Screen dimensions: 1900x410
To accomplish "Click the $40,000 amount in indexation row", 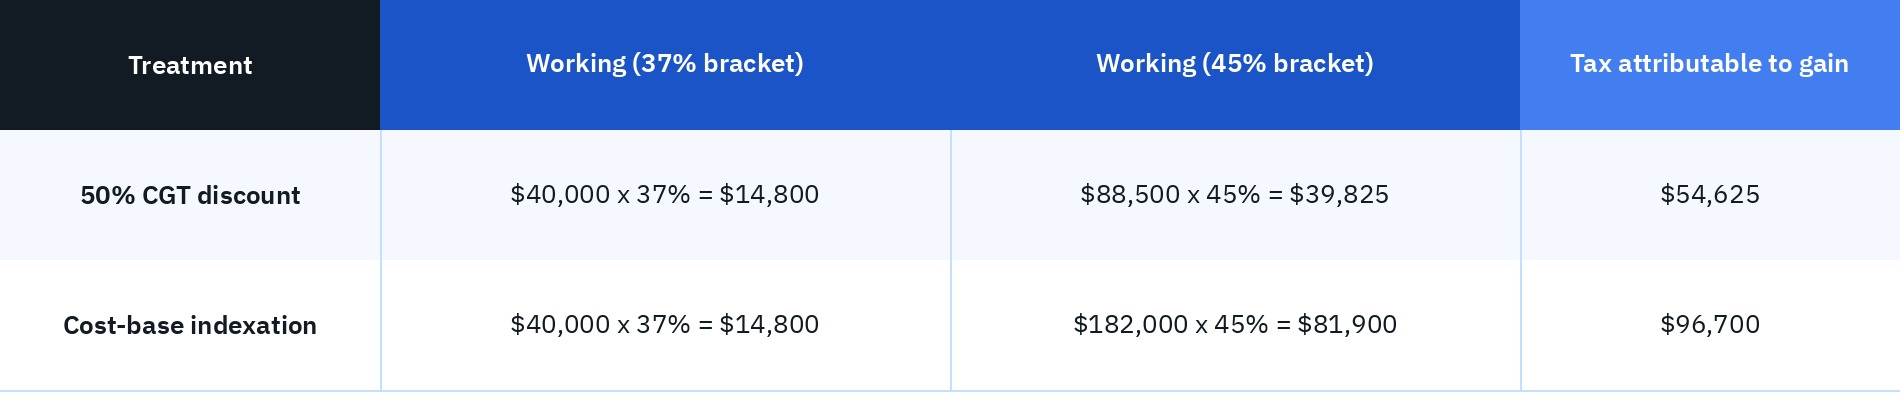I will pyautogui.click(x=560, y=324).
